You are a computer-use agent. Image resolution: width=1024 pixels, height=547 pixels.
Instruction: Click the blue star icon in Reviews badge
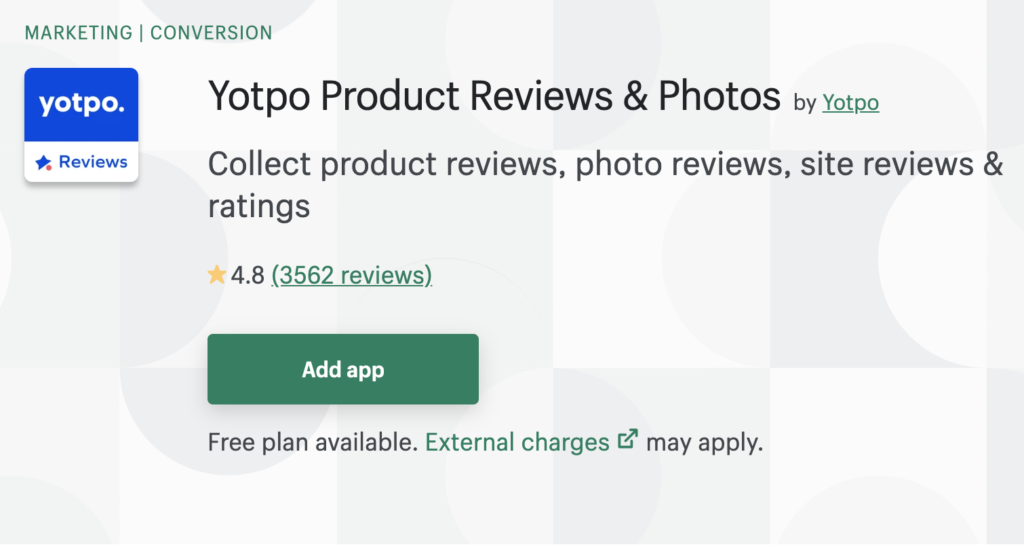point(44,163)
